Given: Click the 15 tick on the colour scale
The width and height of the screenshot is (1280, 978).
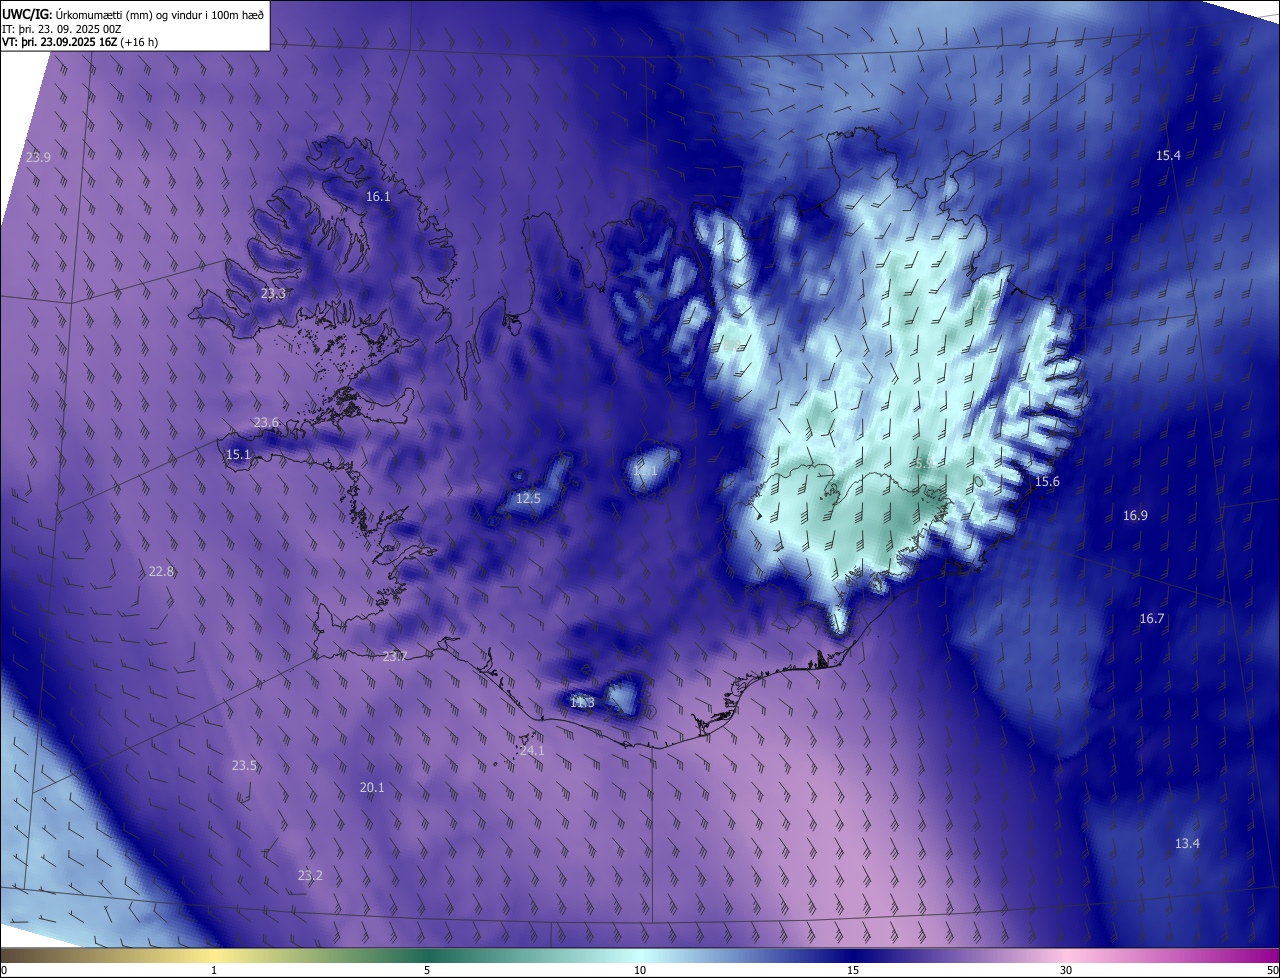Looking at the screenshot, I should click(853, 970).
